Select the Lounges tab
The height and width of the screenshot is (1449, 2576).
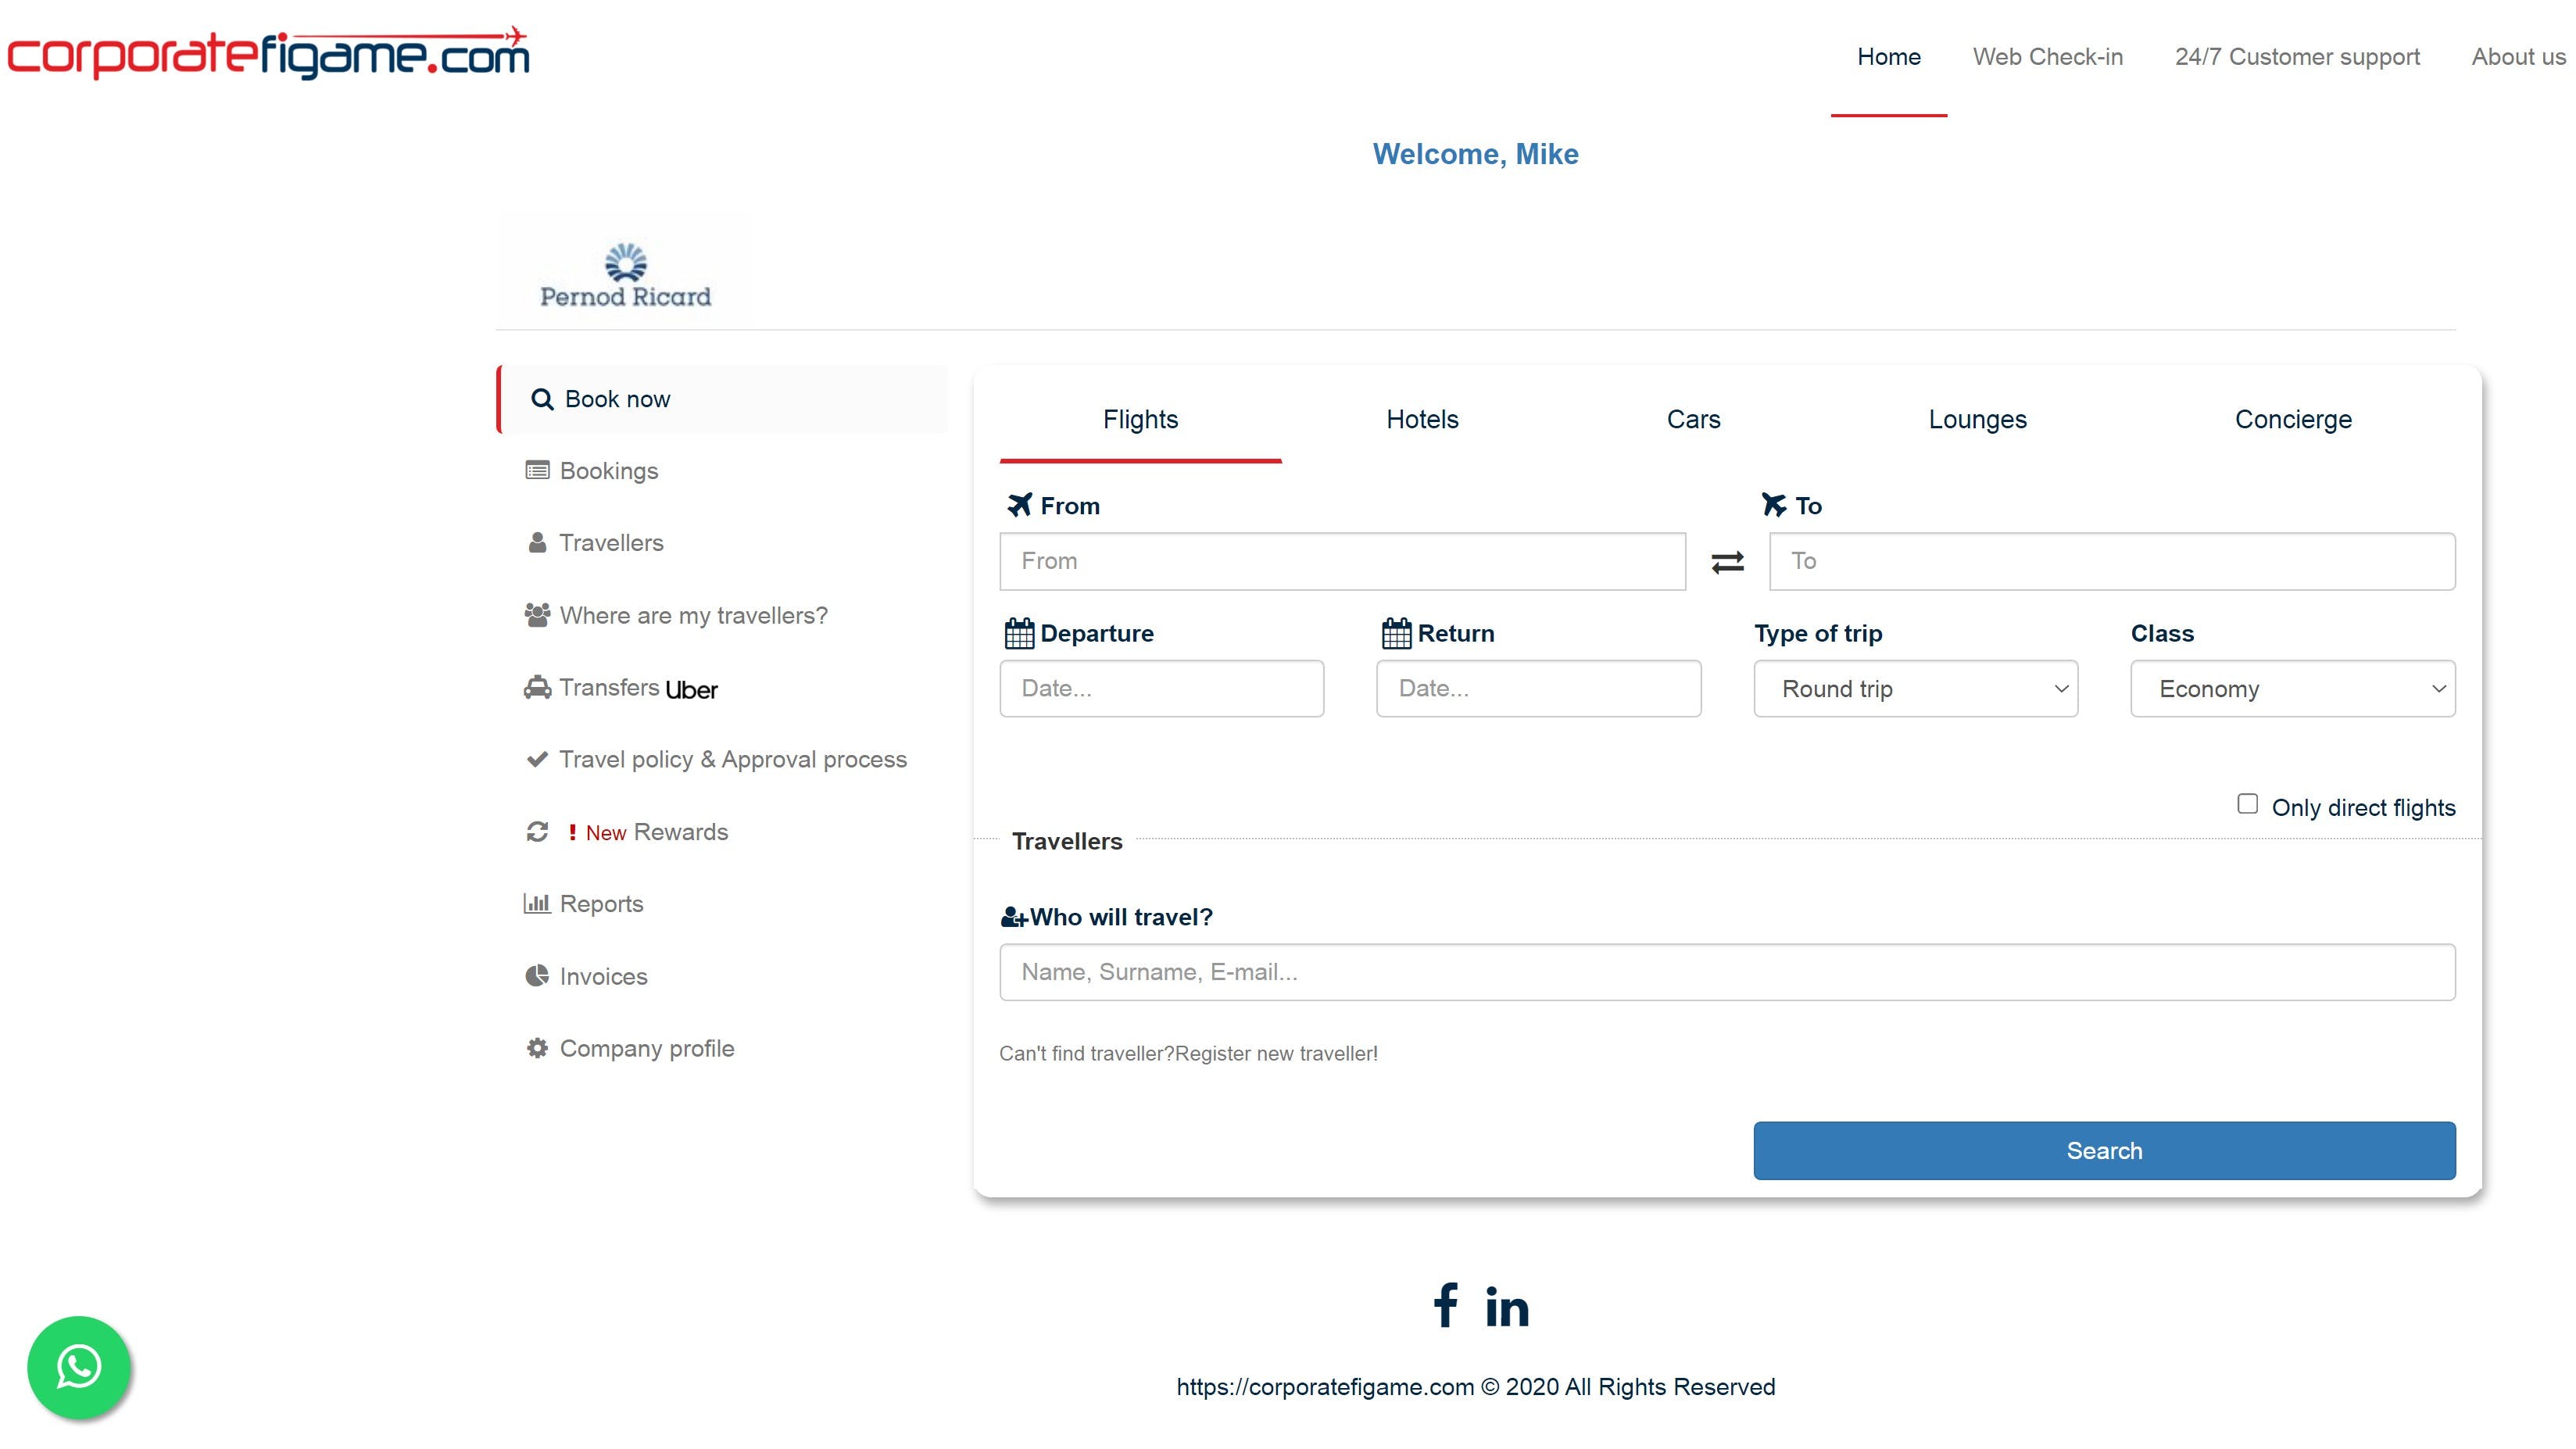(x=1977, y=420)
